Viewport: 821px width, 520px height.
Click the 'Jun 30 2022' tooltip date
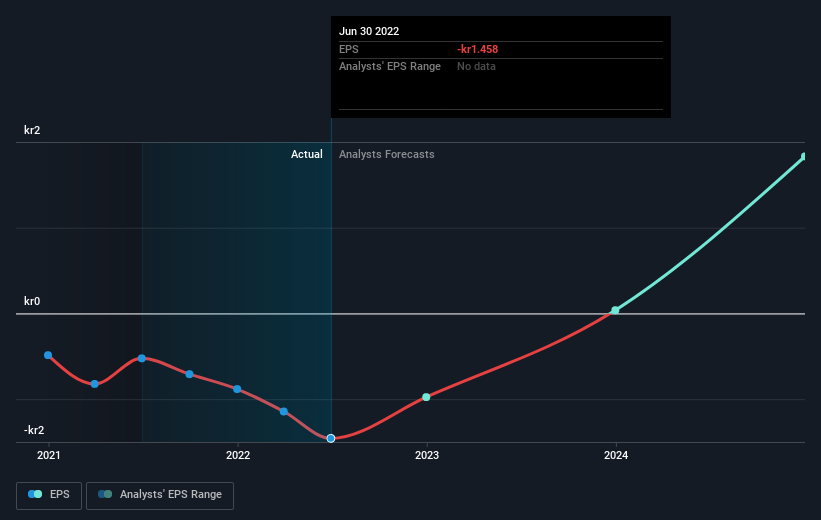tap(369, 31)
